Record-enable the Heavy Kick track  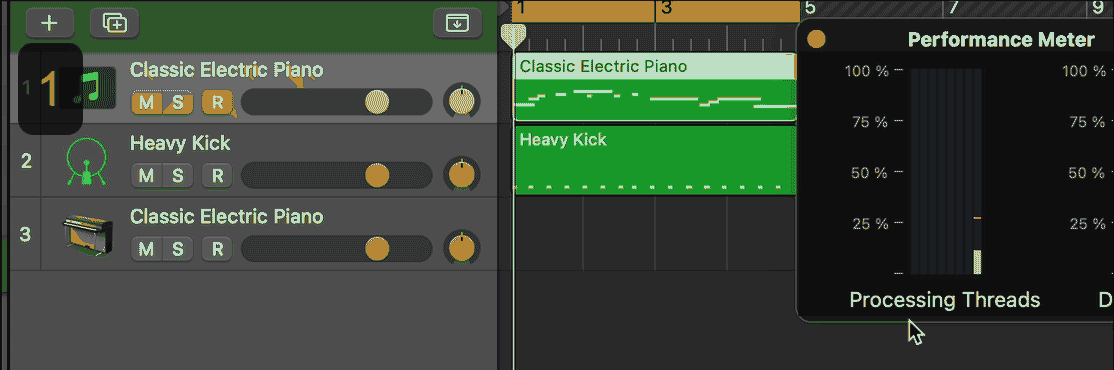click(x=217, y=175)
